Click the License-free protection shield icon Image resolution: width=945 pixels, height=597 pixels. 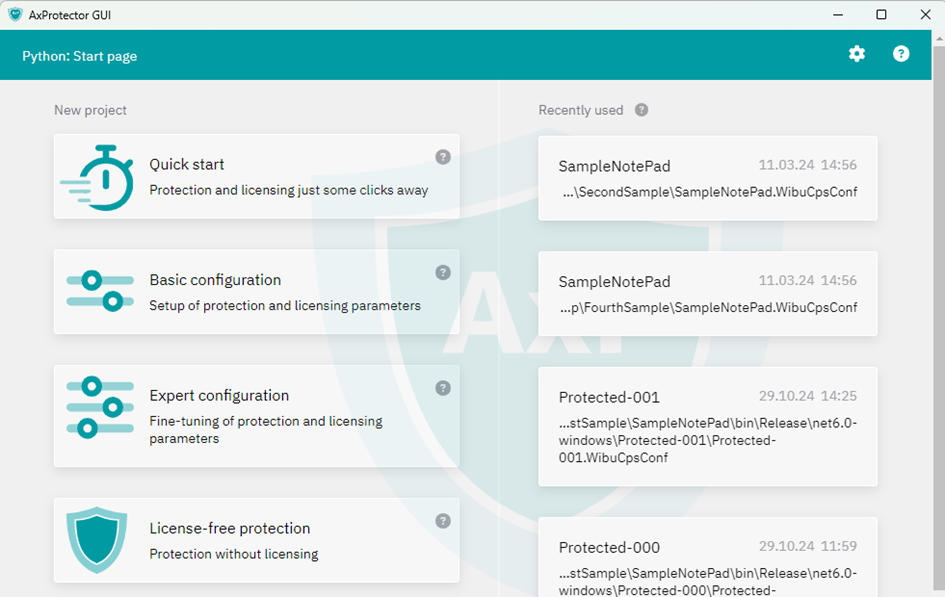(97, 540)
